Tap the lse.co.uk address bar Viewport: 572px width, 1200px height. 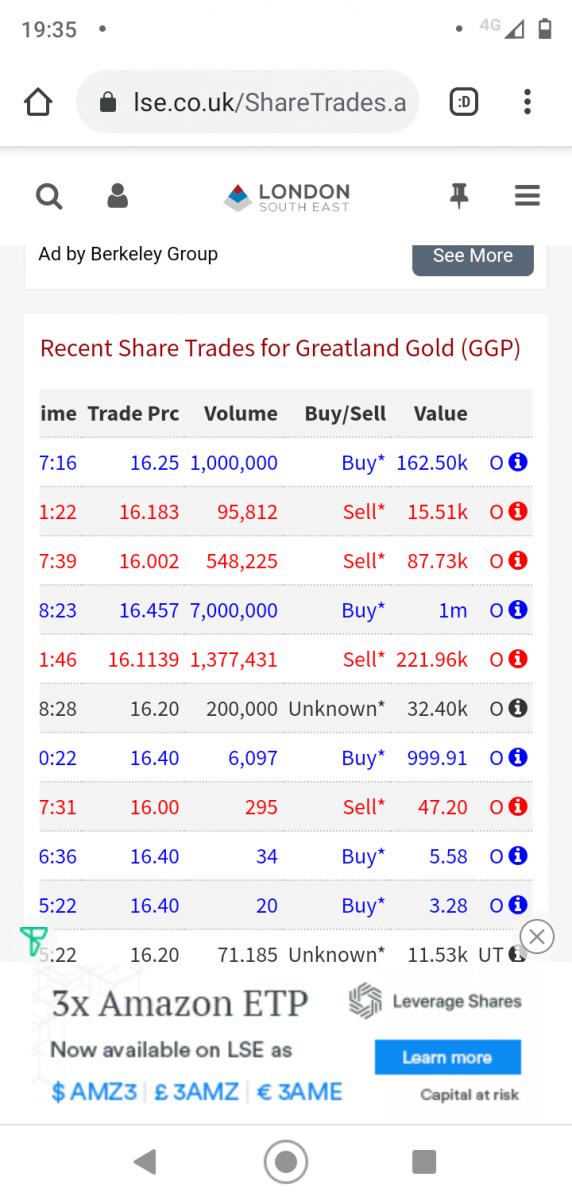tap(248, 102)
